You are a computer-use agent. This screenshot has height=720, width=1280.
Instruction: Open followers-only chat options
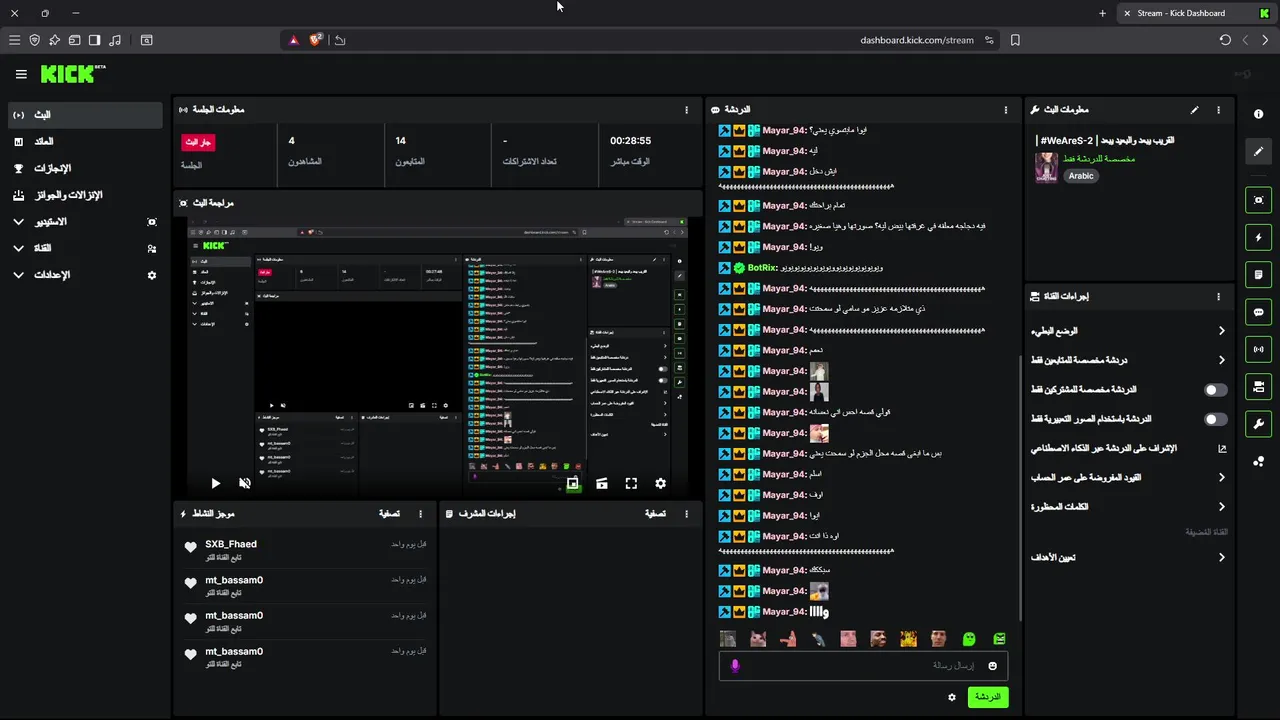click(x=1129, y=360)
